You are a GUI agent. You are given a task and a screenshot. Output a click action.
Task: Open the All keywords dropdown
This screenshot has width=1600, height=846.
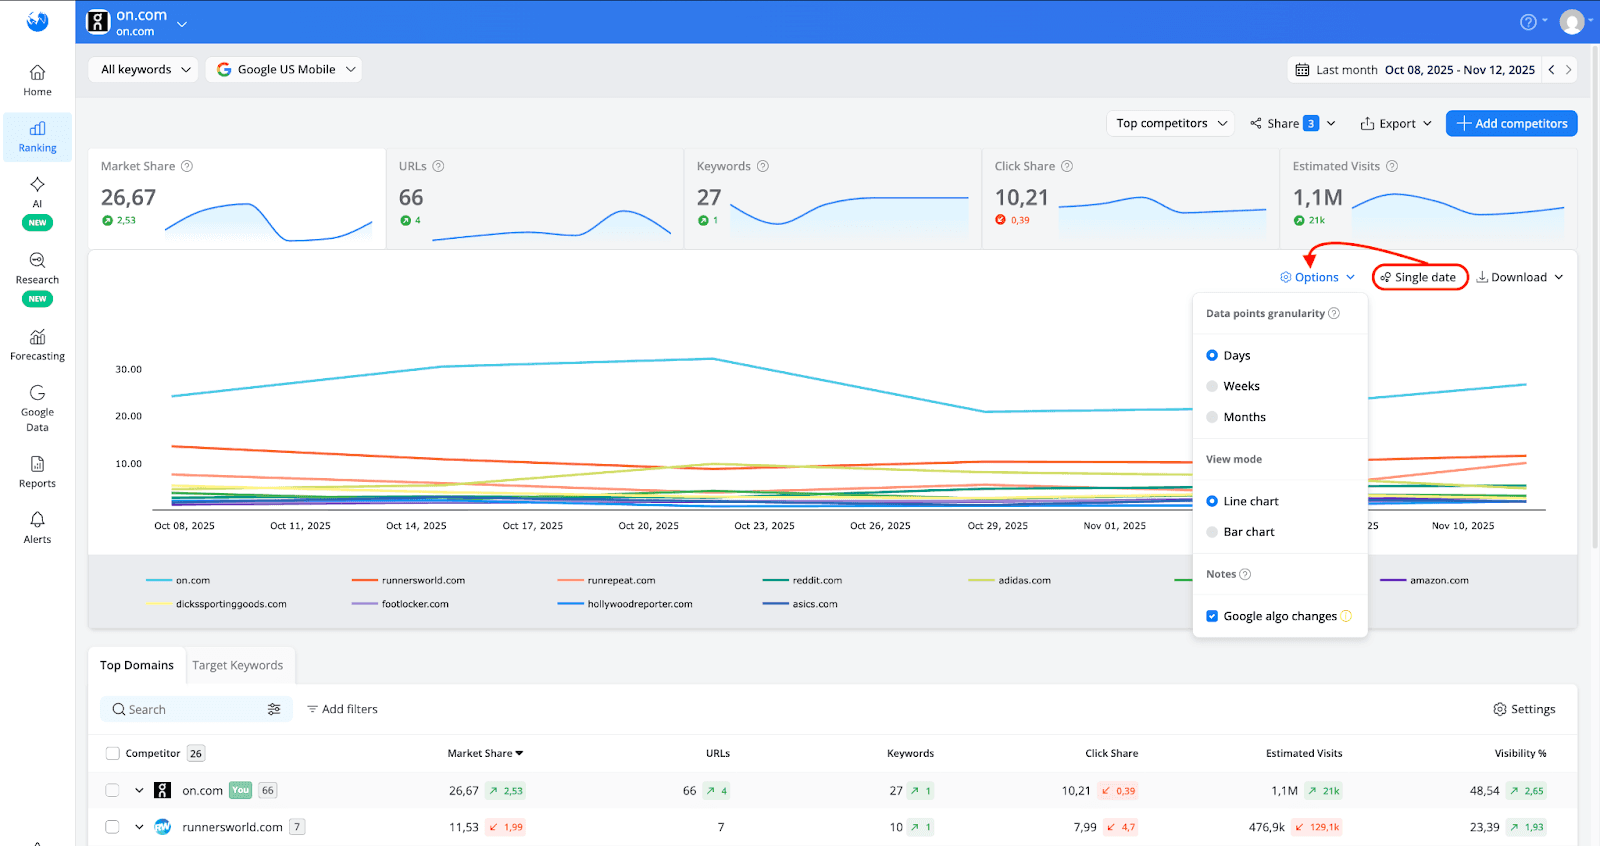pos(144,69)
